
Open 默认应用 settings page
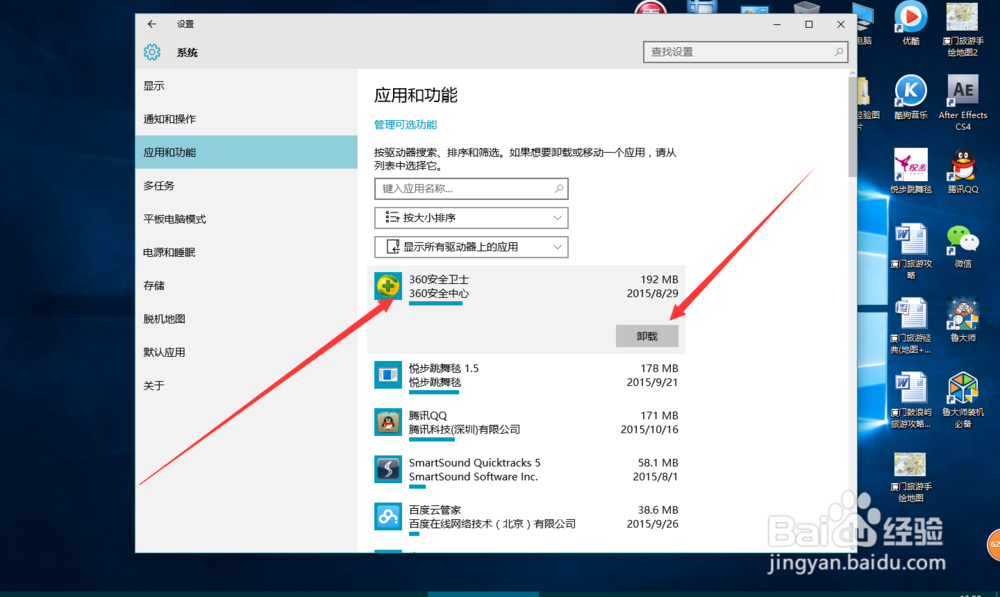tap(246, 352)
